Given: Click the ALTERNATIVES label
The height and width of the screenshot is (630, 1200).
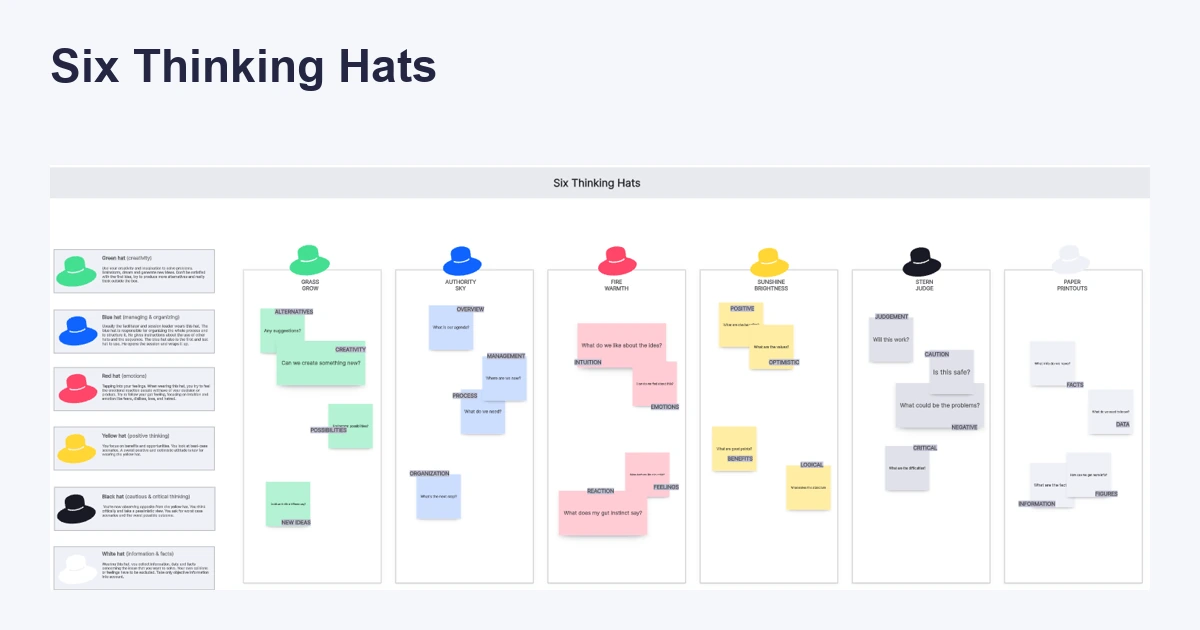Looking at the screenshot, I should pyautogui.click(x=294, y=312).
